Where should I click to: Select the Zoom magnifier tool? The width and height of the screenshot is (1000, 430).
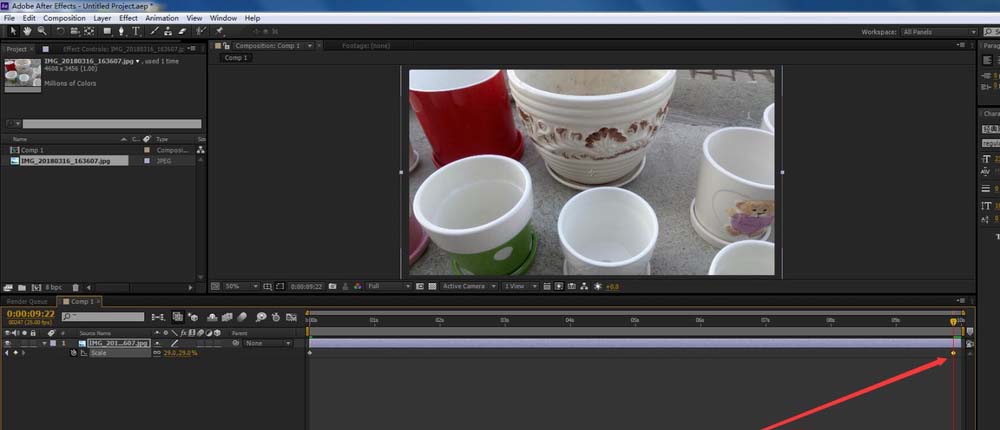coord(42,32)
